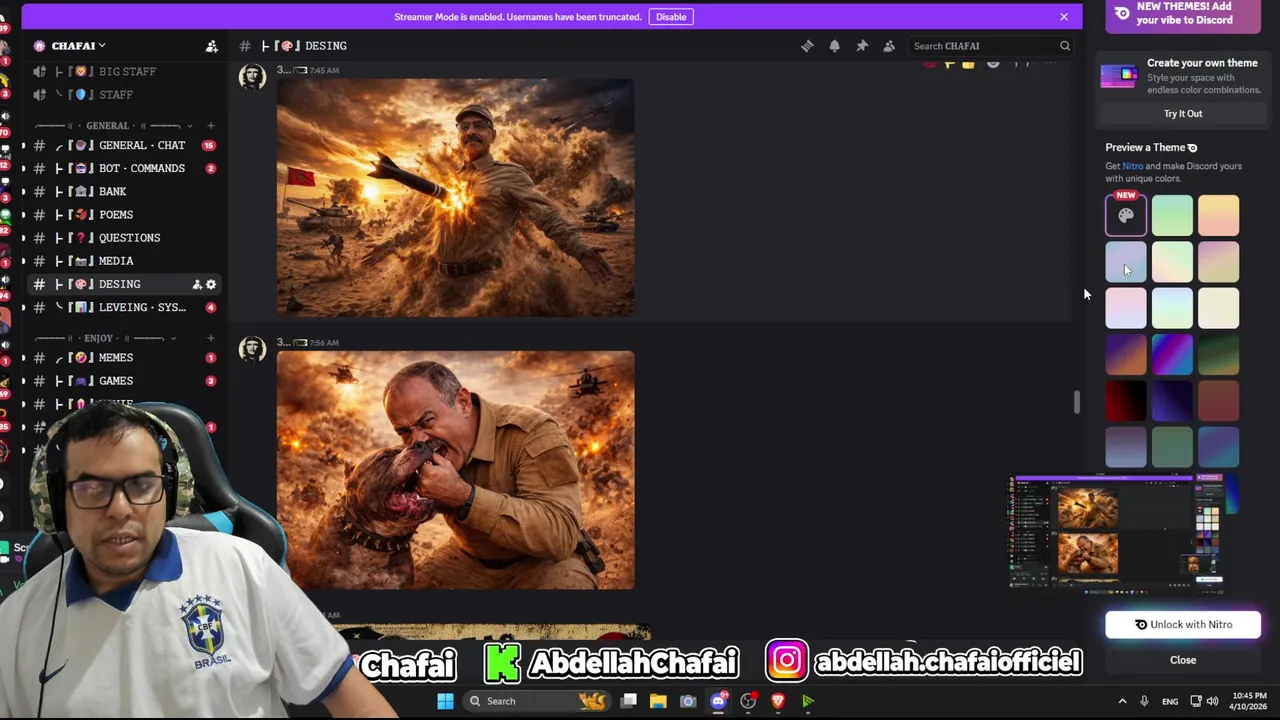Open the green play-arrow taskbar app
This screenshot has height=720, width=1280.
click(808, 701)
